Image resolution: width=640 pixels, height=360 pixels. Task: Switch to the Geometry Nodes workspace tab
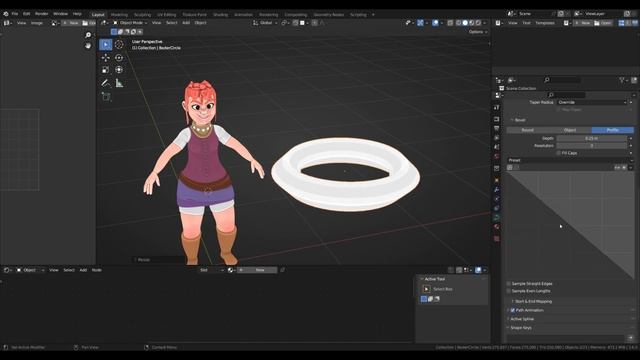pyautogui.click(x=329, y=15)
